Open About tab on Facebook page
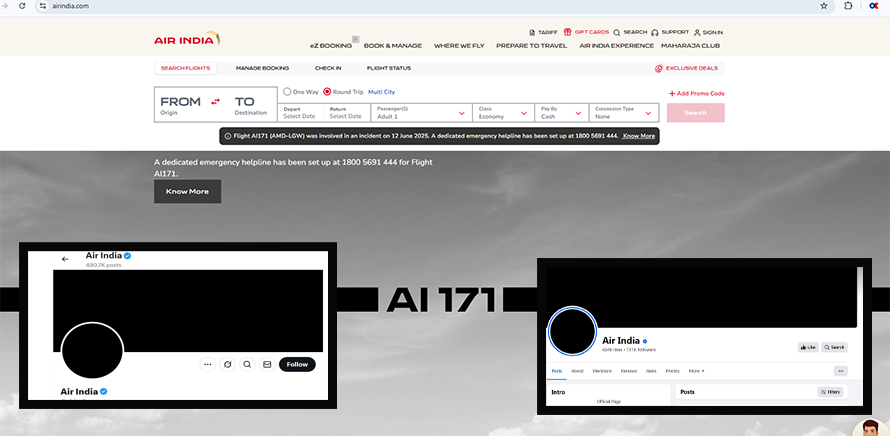Viewport: 890px width, 436px height. click(x=577, y=371)
